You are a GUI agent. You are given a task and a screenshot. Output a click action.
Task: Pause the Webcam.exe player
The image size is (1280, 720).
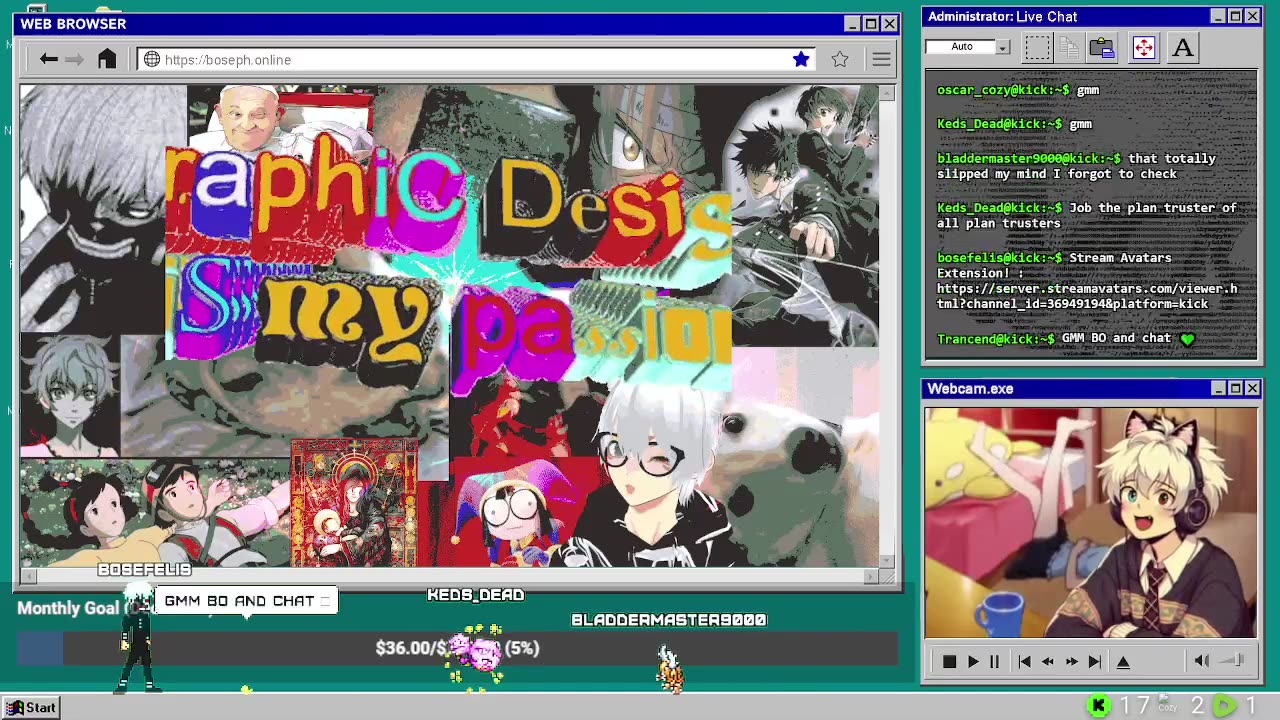tap(994, 661)
